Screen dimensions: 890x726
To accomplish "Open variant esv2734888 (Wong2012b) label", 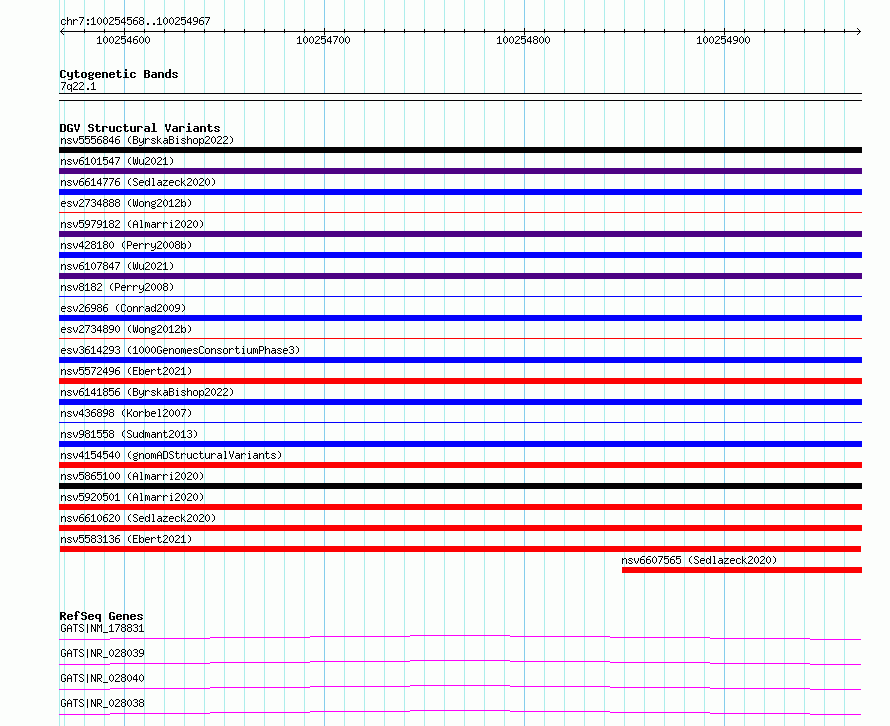I will [126, 203].
